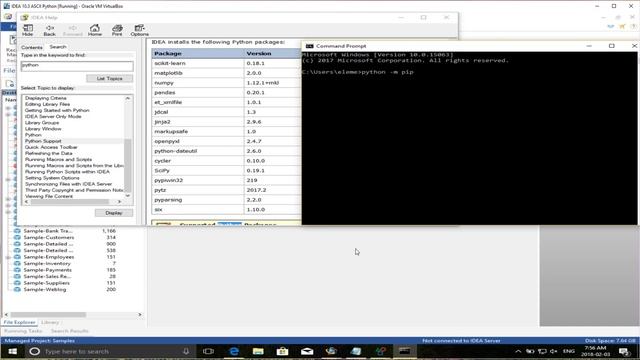Select topic Editing Library Files
Image resolution: width=640 pixels, height=360 pixels.
[x=47, y=104]
